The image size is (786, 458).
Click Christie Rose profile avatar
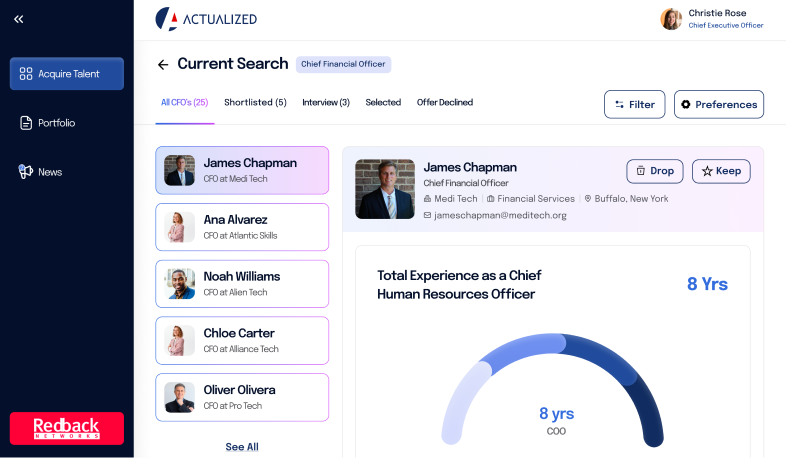[671, 19]
